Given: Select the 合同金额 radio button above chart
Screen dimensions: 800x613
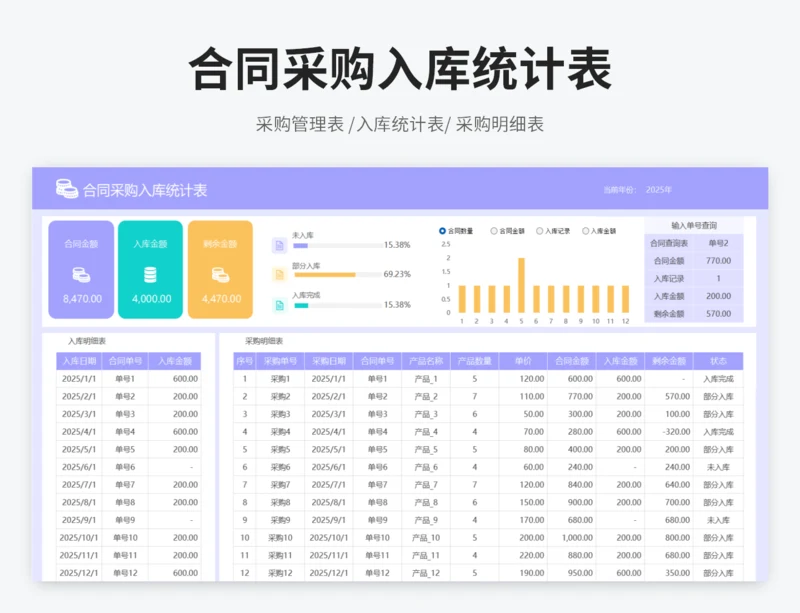Looking at the screenshot, I should pos(493,231).
